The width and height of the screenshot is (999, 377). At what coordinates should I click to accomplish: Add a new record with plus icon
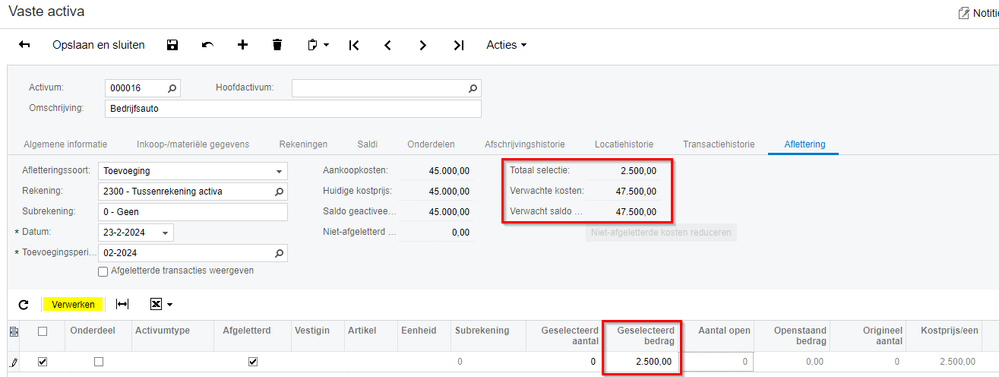(x=243, y=45)
